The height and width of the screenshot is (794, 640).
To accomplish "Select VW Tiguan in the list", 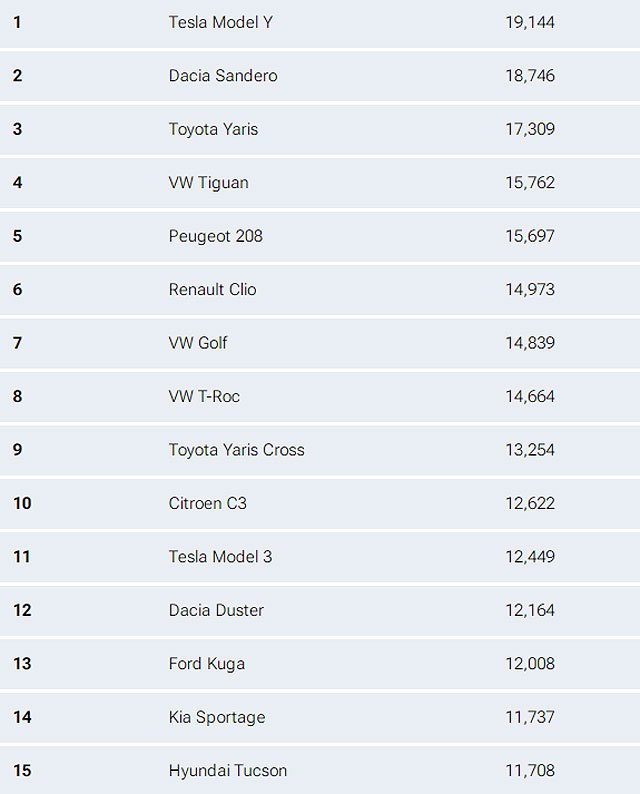I will tap(208, 183).
